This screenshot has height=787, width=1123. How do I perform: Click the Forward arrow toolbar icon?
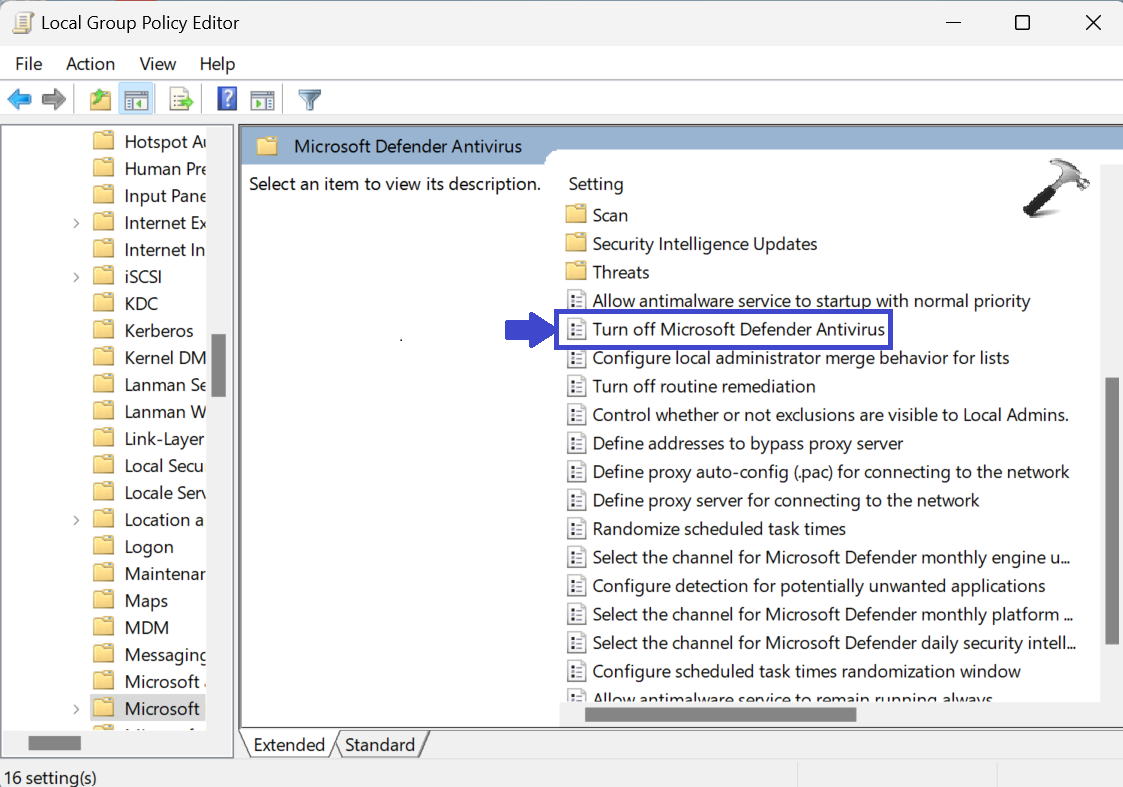(54, 99)
